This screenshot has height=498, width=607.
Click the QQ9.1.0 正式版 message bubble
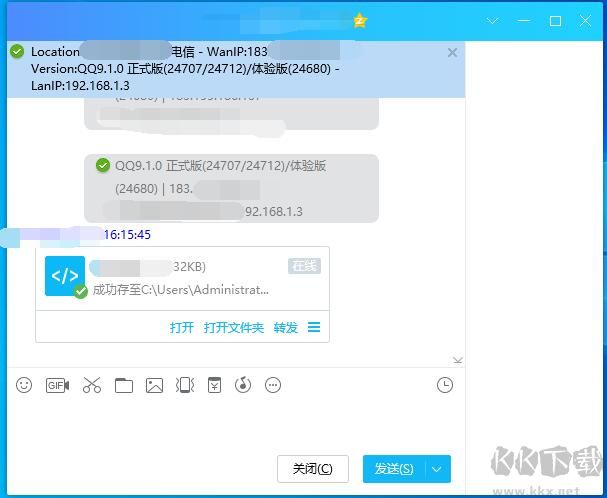click(231, 188)
